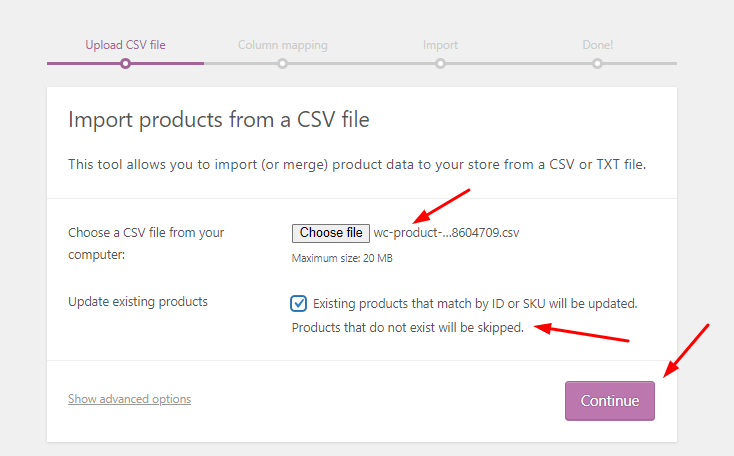Click the Done! step progress circle
The height and width of the screenshot is (456, 734).
[597, 64]
